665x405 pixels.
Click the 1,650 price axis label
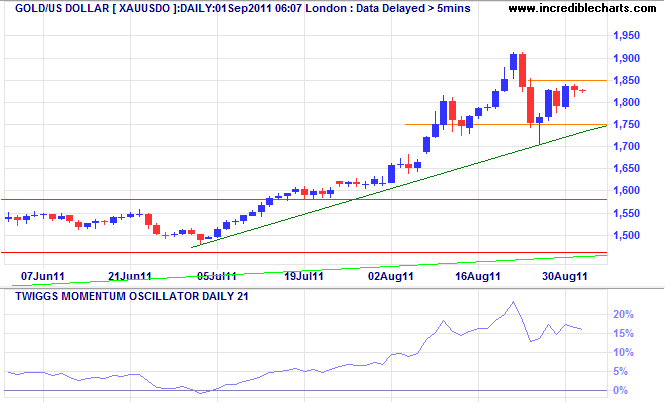click(x=626, y=168)
